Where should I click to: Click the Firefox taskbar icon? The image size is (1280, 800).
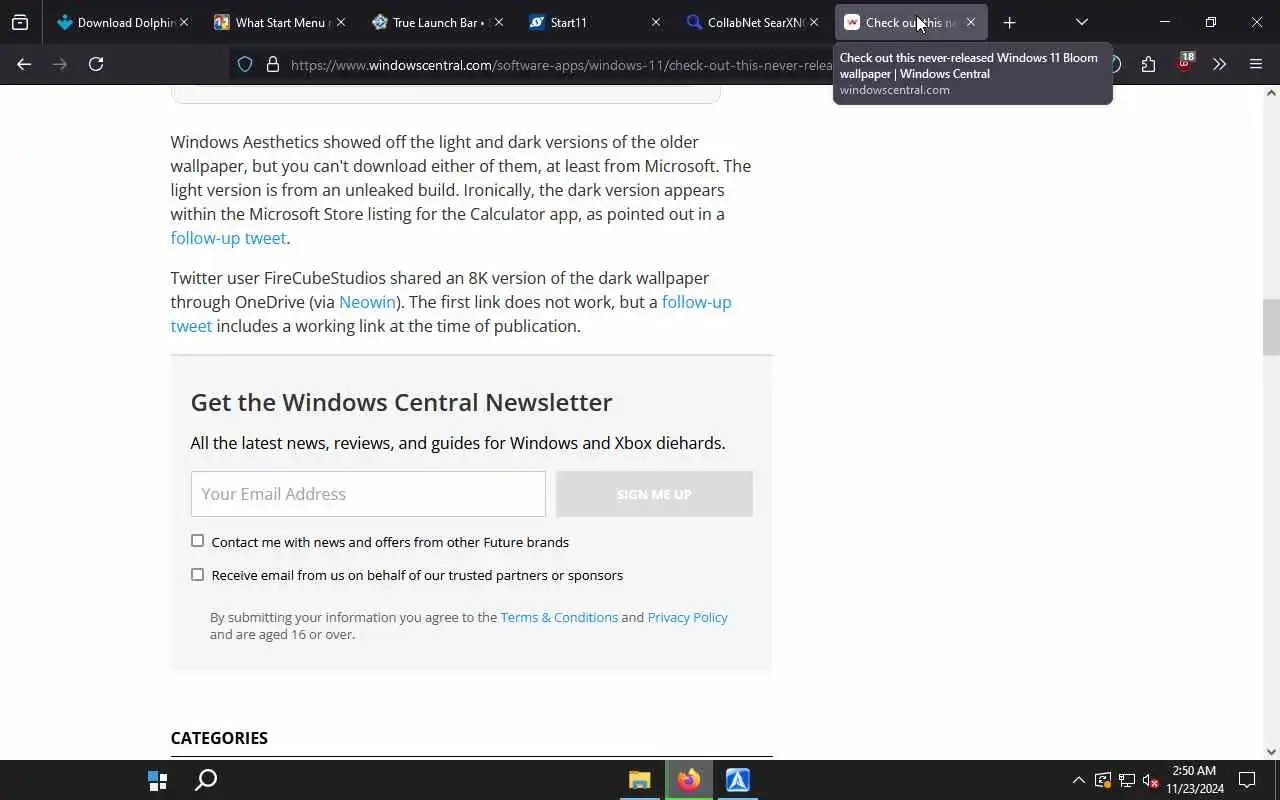[x=689, y=780]
